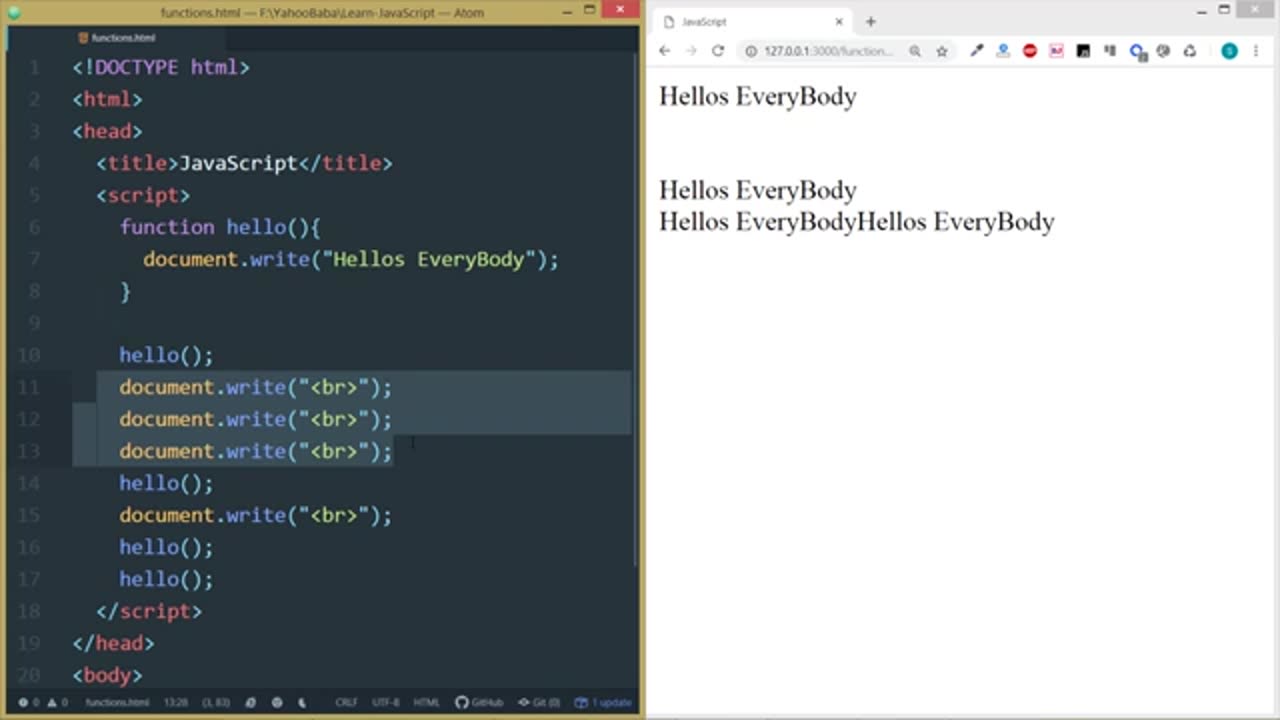The height and width of the screenshot is (720, 1280).
Task: Click the hello(); call on line 17
Action: coord(166,579)
